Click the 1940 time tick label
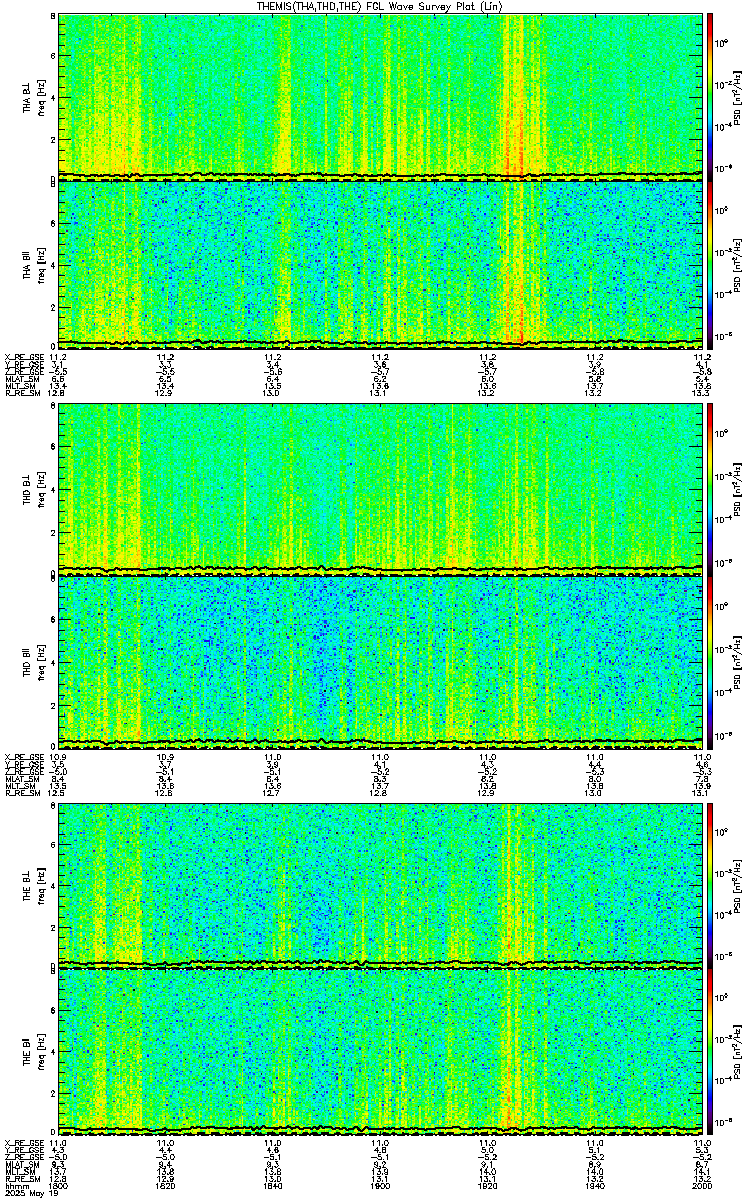Screen dimensions: 750x1200 pos(595,1185)
